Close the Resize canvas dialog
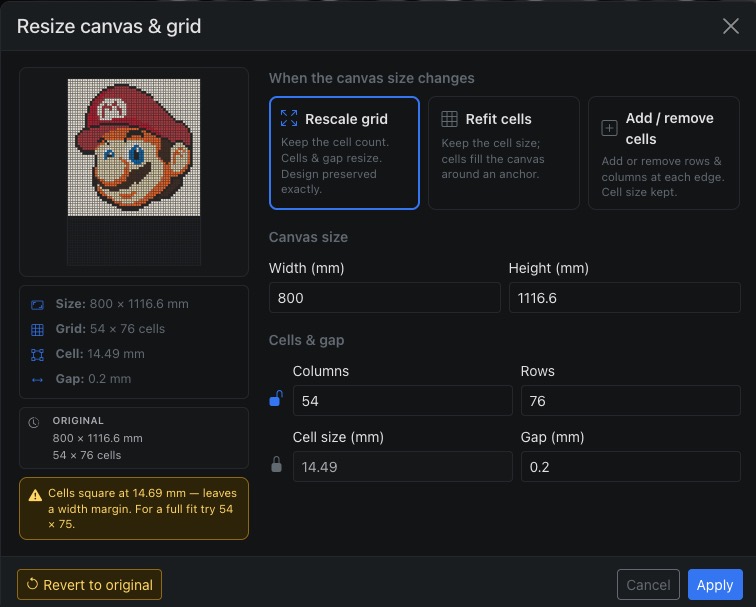The width and height of the screenshot is (756, 607). [x=731, y=26]
